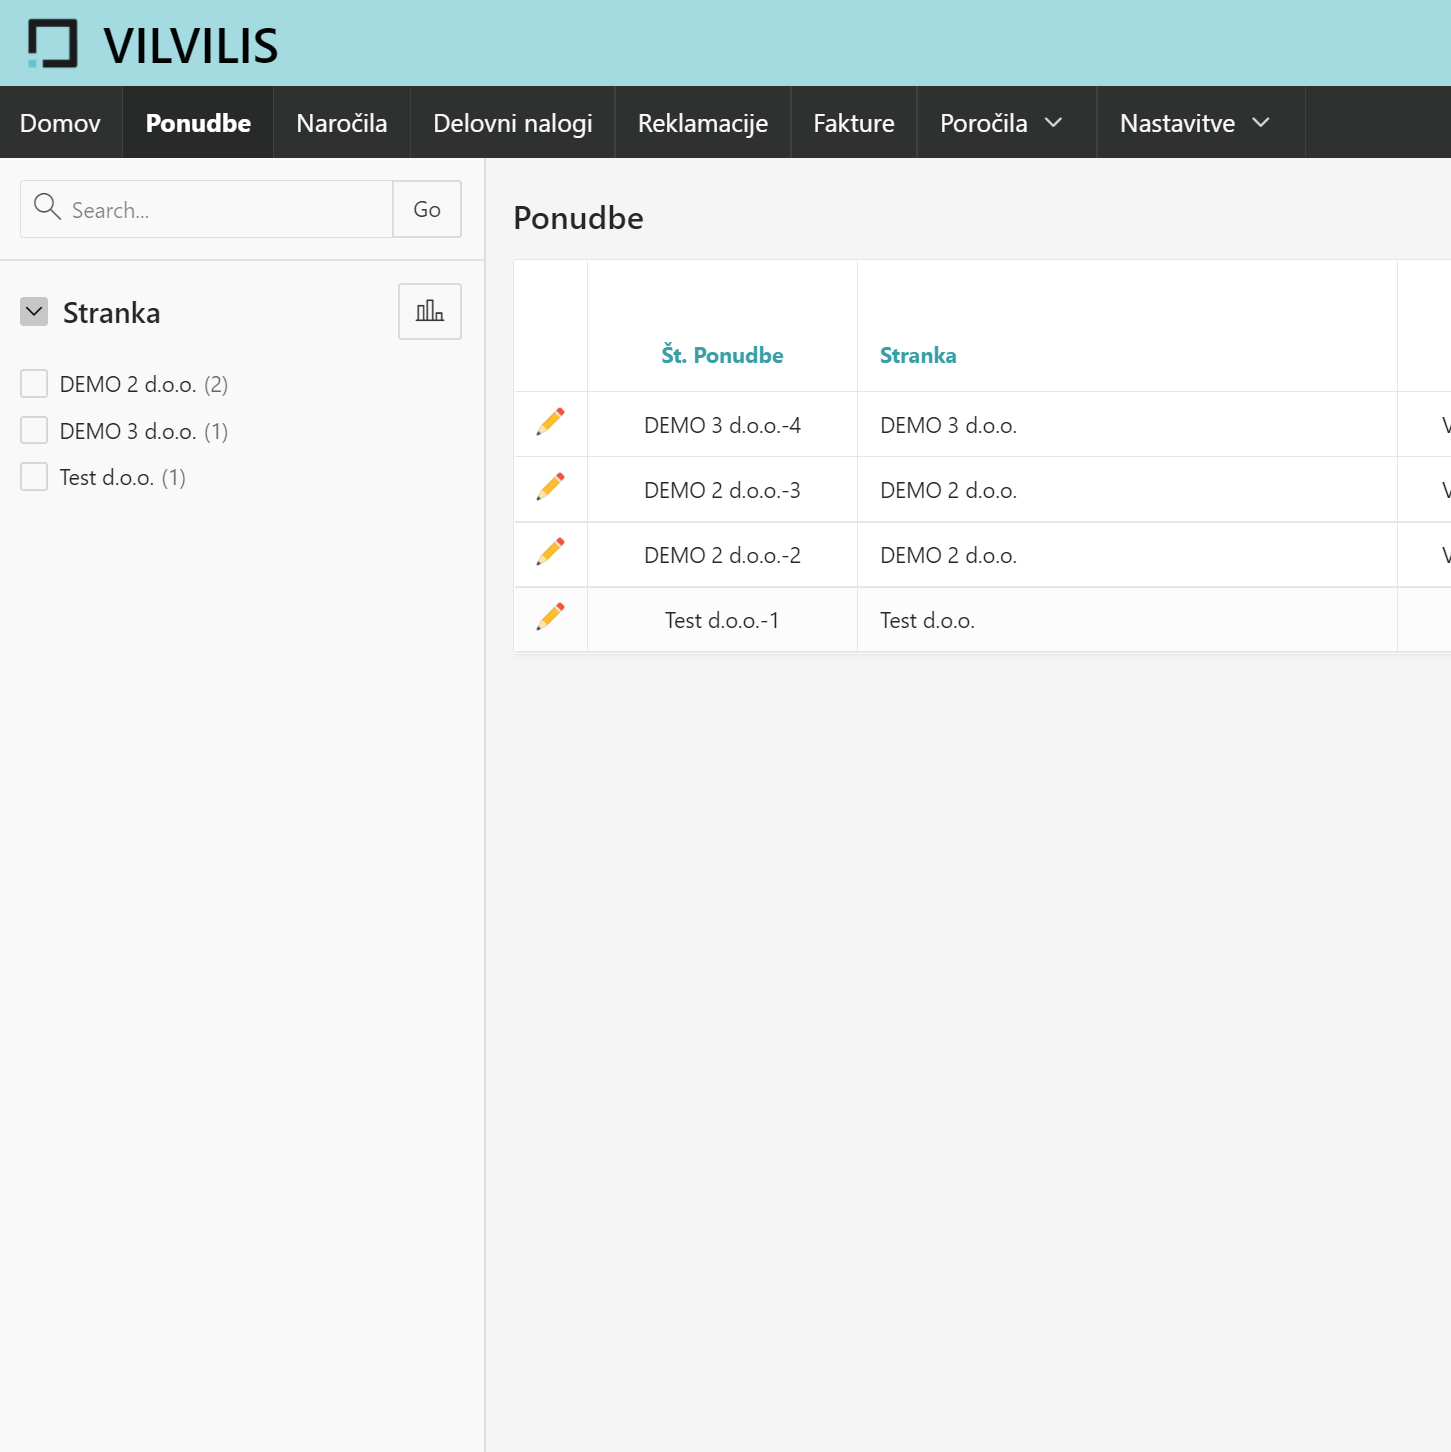1451x1452 pixels.
Task: Sort by Št. Ponudbe column header
Action: (x=722, y=355)
